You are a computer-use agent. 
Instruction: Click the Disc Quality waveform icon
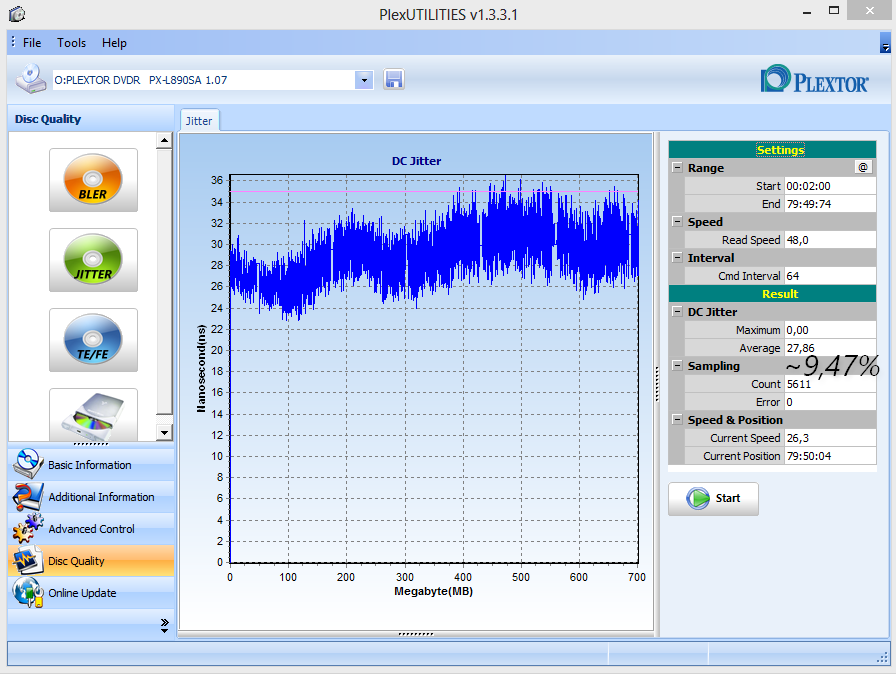(x=27, y=560)
